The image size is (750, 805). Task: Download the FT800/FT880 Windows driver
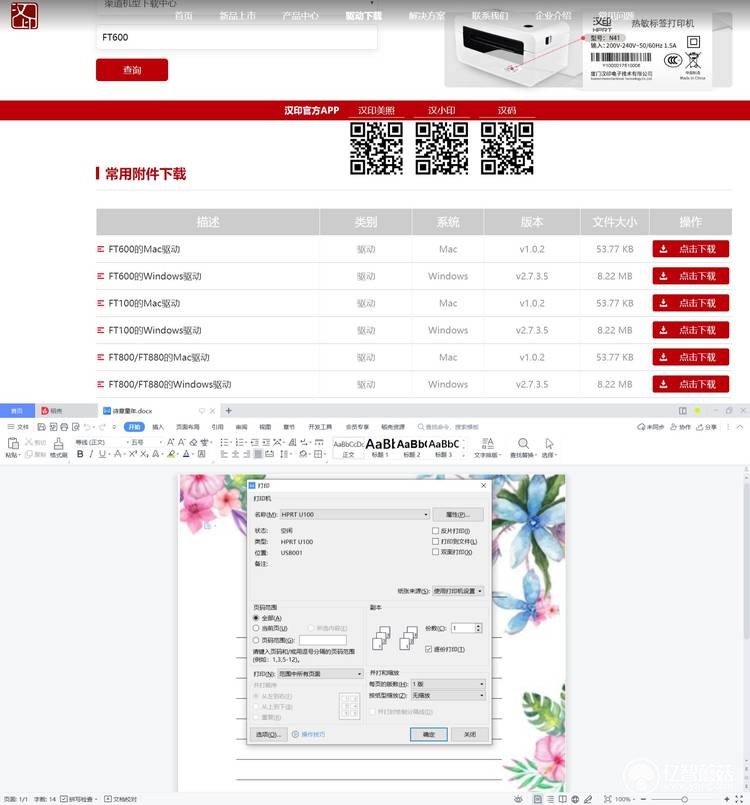(x=690, y=384)
